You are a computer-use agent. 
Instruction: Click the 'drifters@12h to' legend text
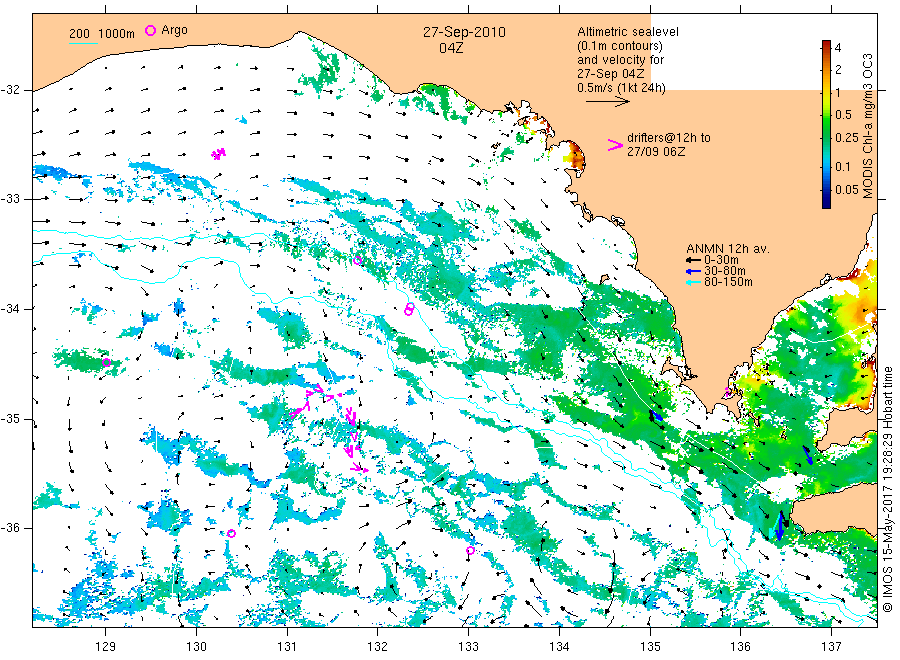669,138
